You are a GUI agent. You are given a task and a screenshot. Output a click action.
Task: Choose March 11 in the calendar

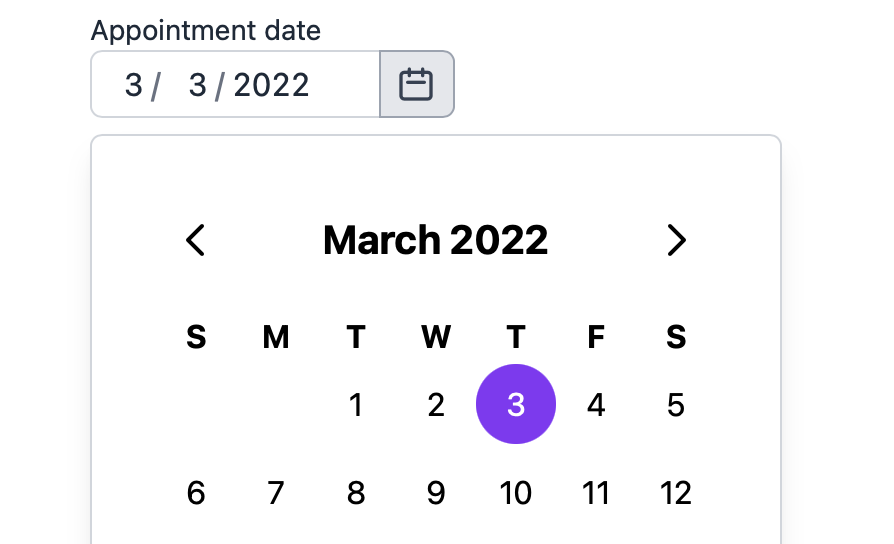coord(596,493)
